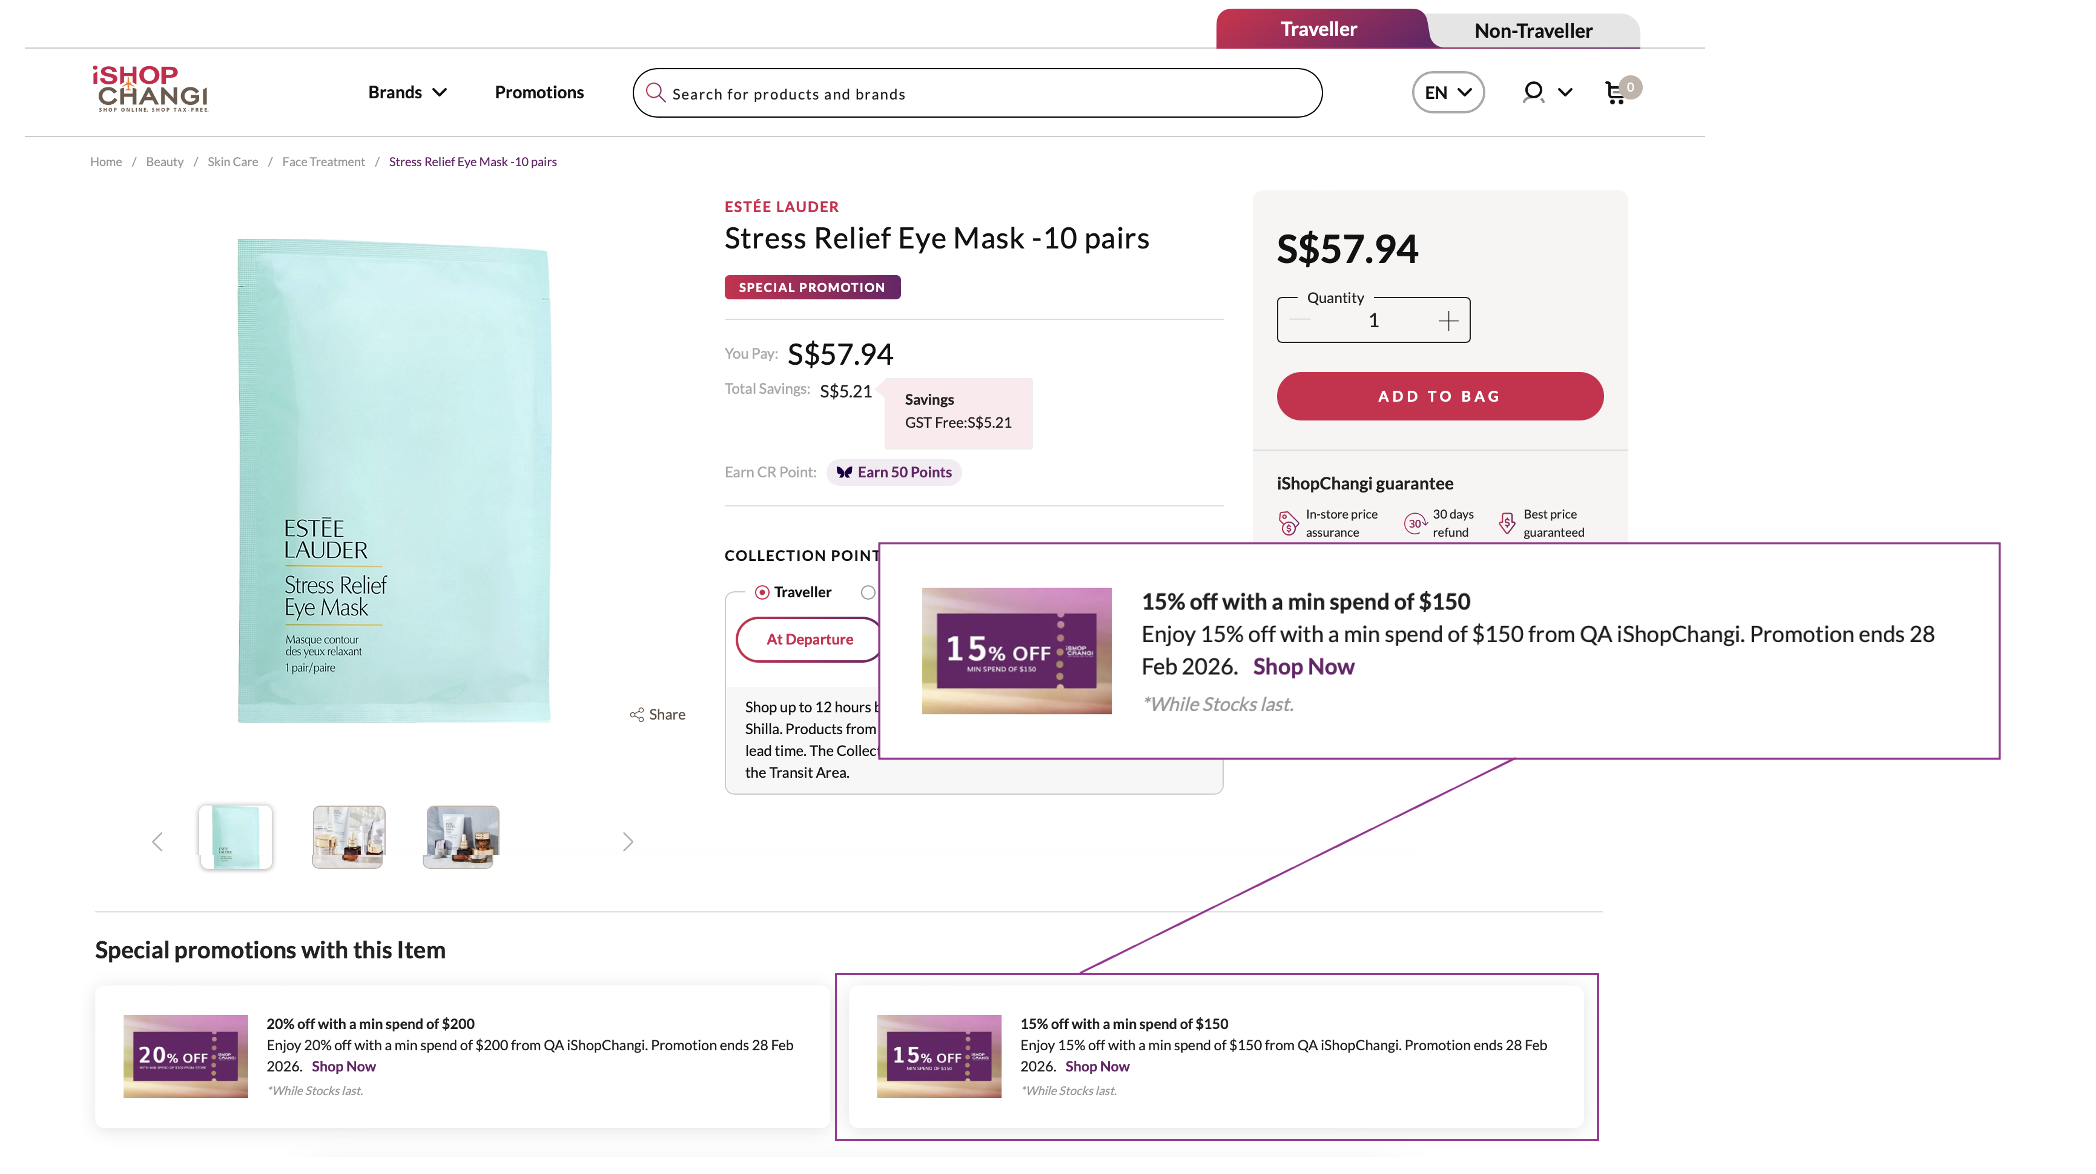2096x1174 pixels.
Task: Show previous thumbnails with left arrow
Action: point(157,842)
